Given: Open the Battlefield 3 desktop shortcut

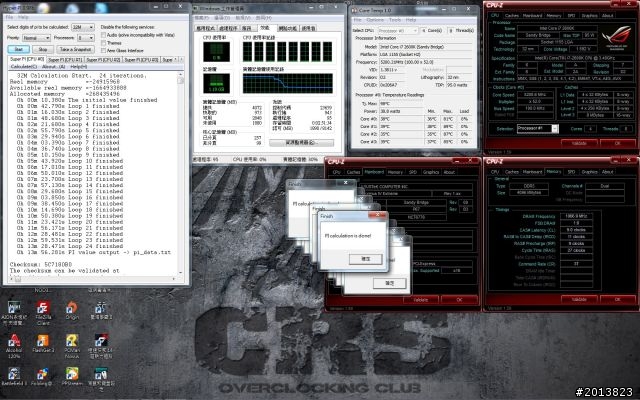Looking at the screenshot, I should tap(14, 376).
